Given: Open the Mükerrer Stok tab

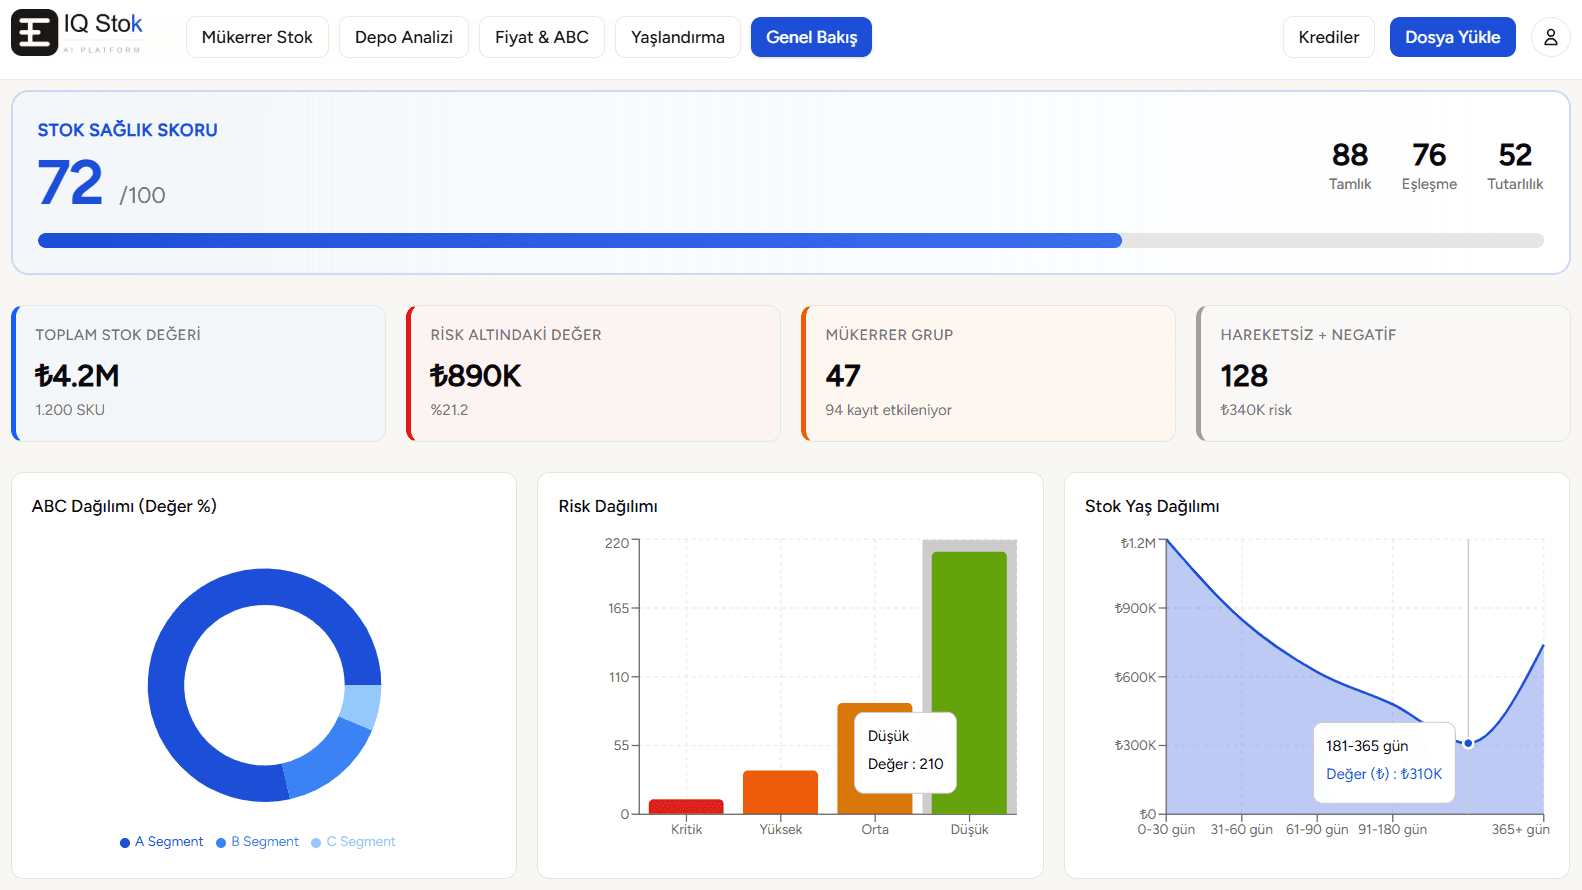Looking at the screenshot, I should 257,37.
